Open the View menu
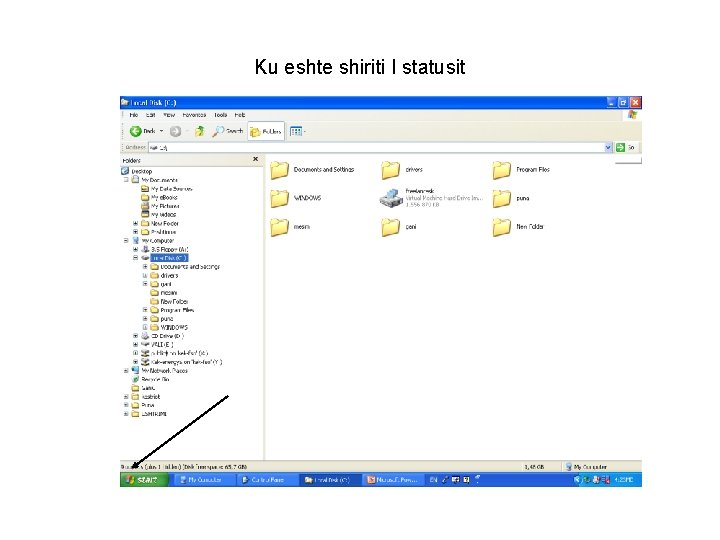 coord(169,115)
